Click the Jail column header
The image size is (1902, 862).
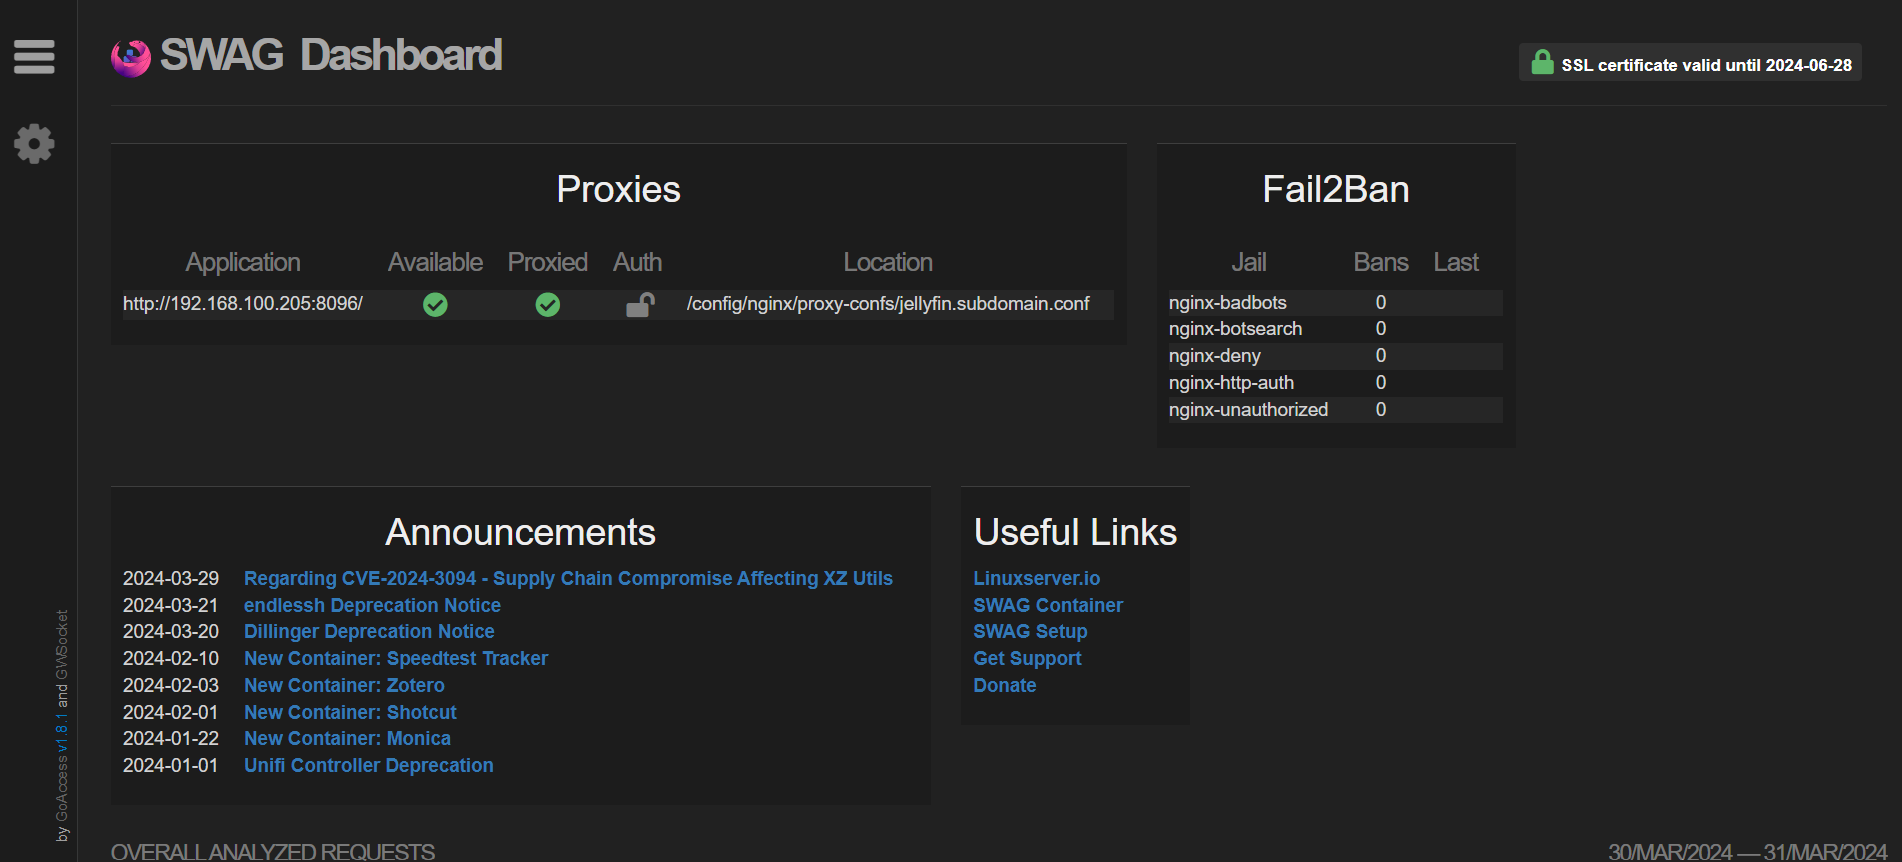click(x=1249, y=263)
